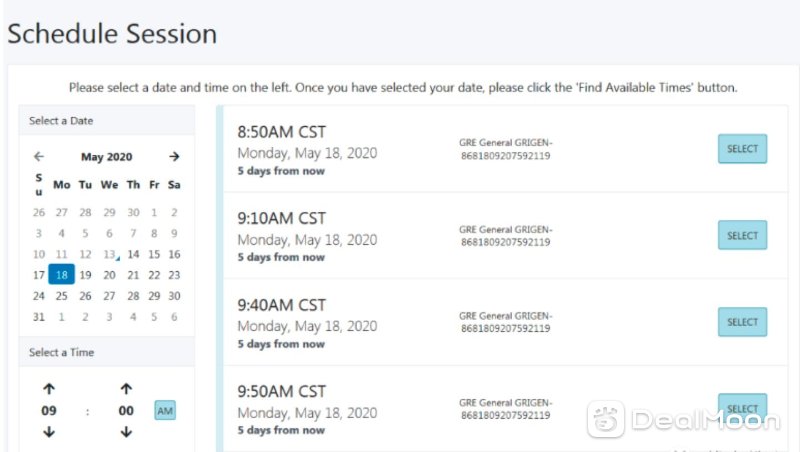The width and height of the screenshot is (800, 452).
Task: Pick Saturday May 23 date
Action: [174, 275]
